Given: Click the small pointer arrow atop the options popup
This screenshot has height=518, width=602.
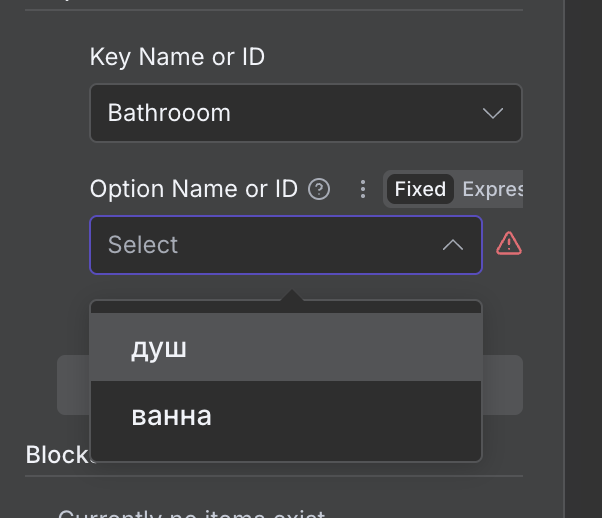Looking at the screenshot, I should [292, 295].
